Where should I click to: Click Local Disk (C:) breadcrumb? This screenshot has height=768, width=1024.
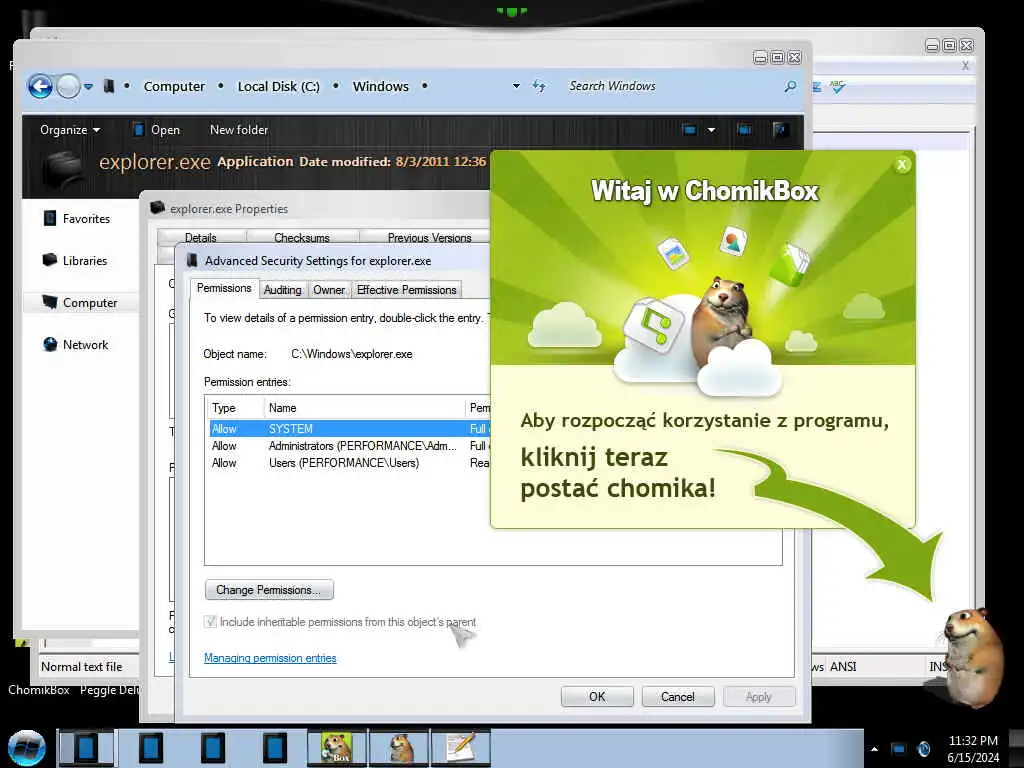[279, 86]
